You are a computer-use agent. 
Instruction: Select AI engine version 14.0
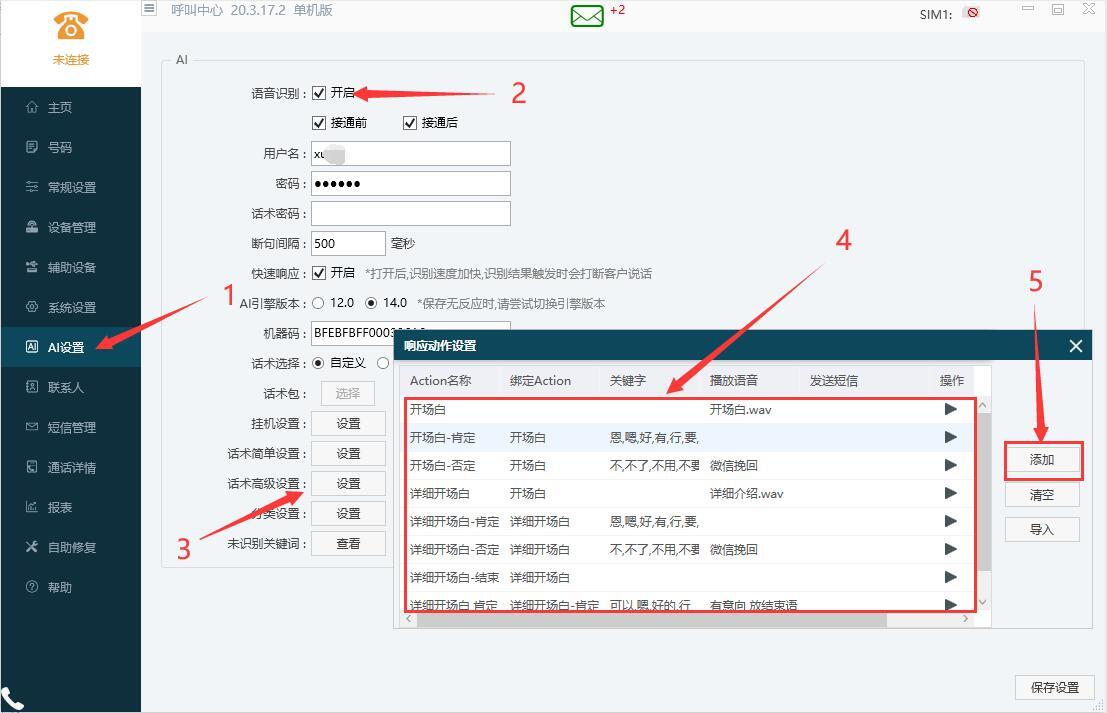(x=371, y=303)
